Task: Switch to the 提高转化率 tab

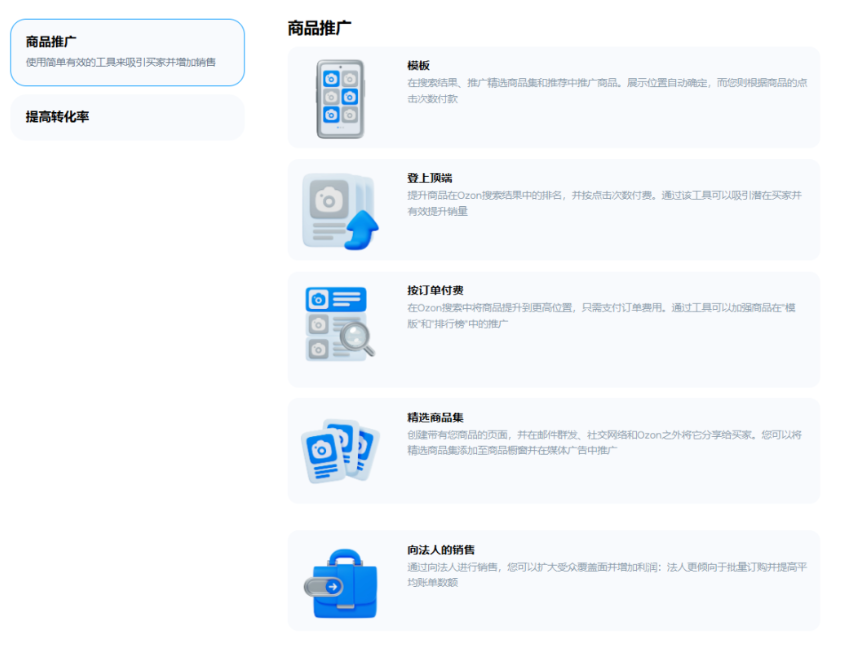Action: pos(127,117)
